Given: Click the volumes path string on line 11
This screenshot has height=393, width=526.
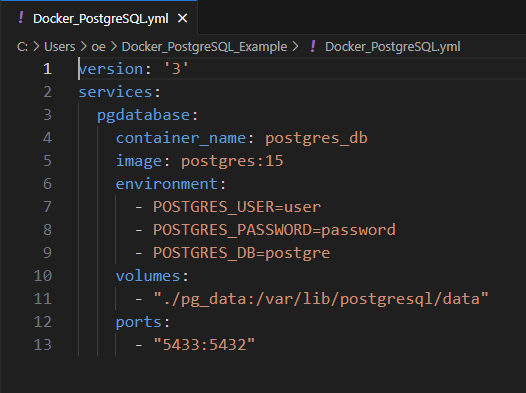Looking at the screenshot, I should (x=321, y=299).
